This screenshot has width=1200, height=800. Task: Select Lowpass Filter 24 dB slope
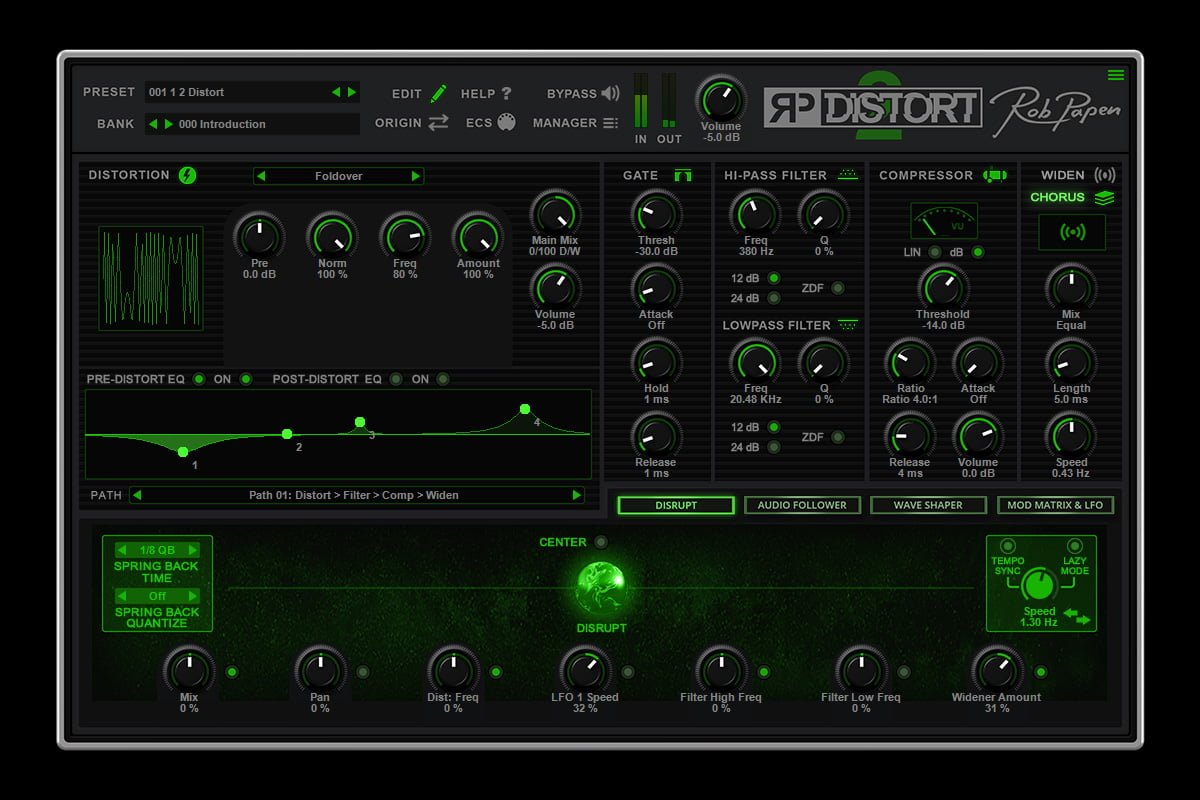click(x=773, y=447)
